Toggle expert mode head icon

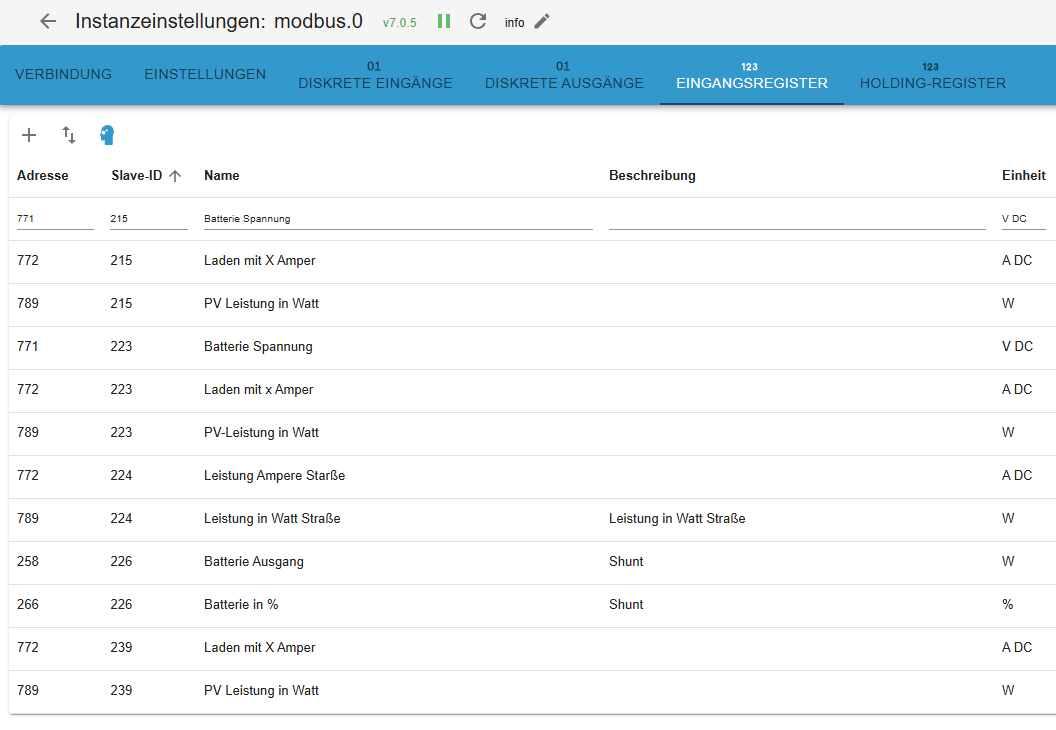[107, 135]
